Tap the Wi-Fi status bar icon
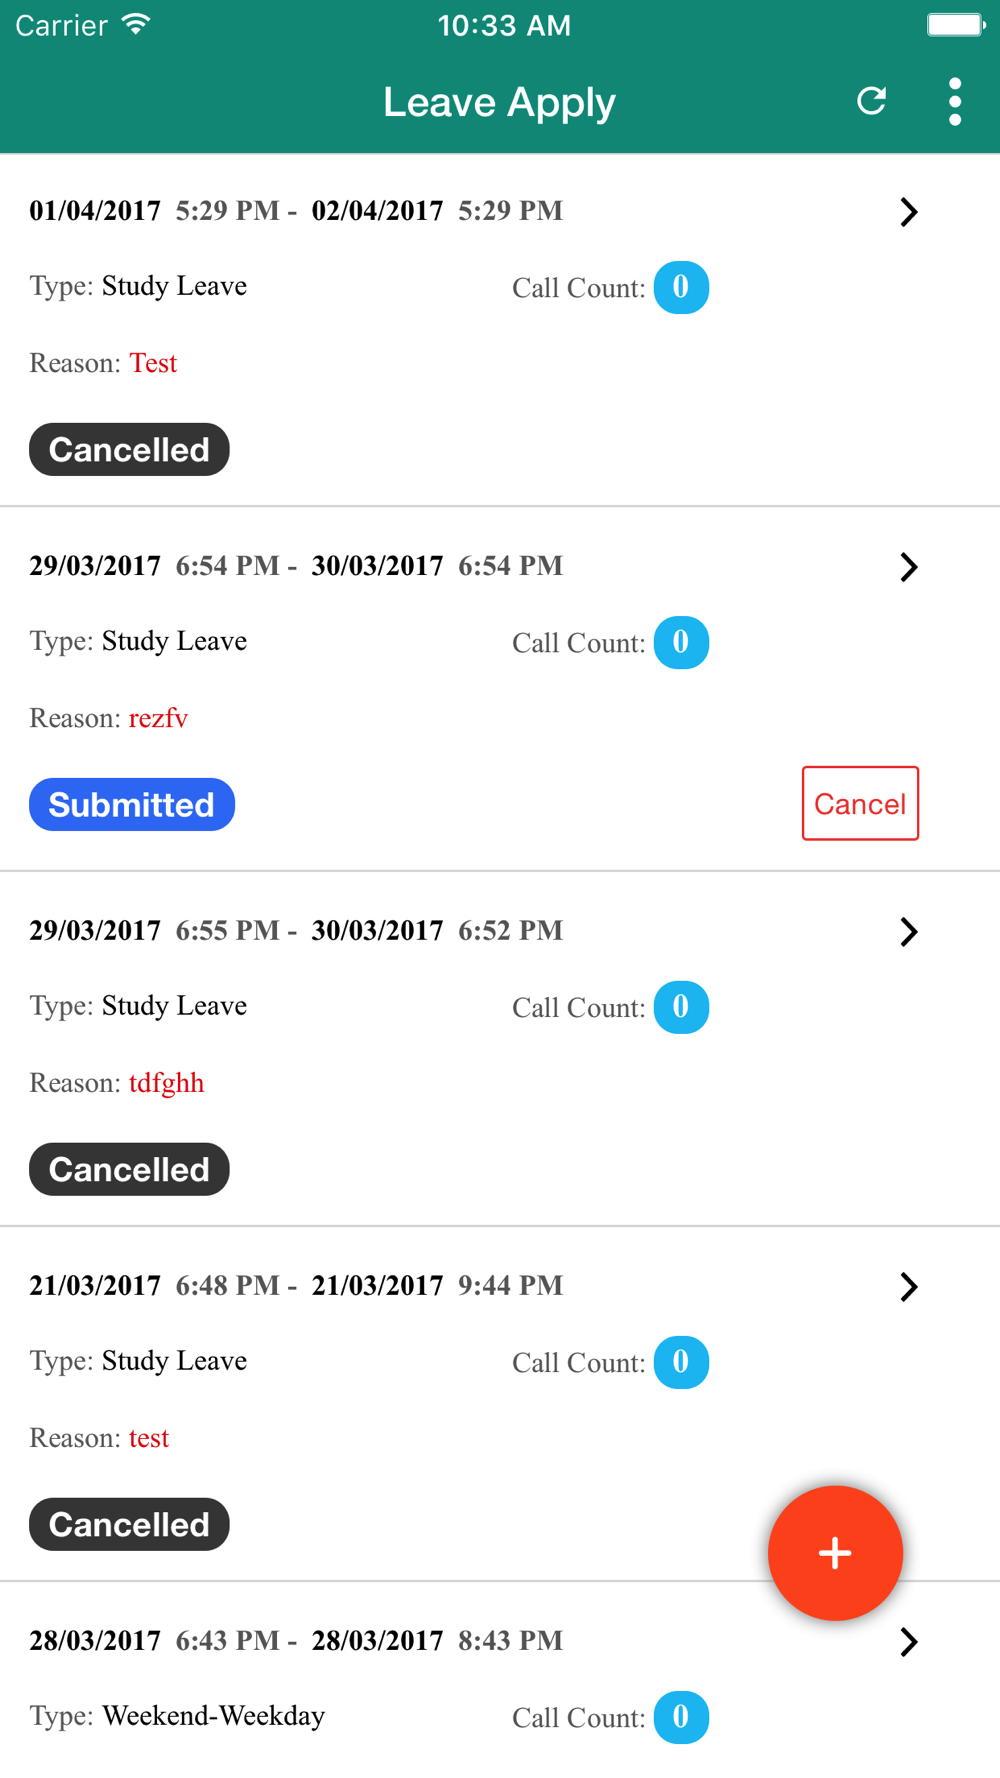Screen dimensions: 1000x1778 click(x=136, y=25)
